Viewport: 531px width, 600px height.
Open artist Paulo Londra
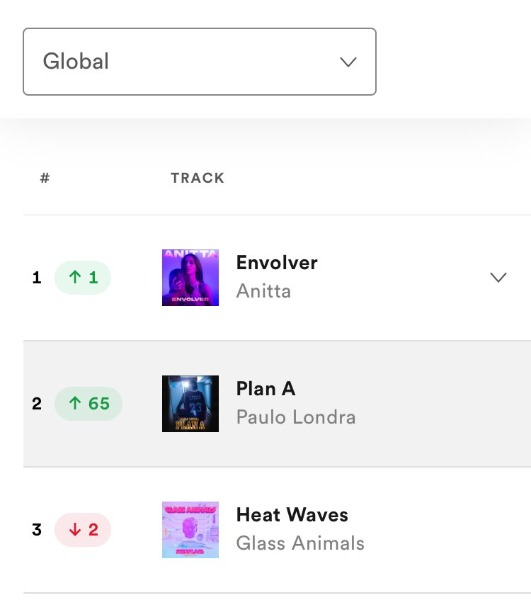296,417
